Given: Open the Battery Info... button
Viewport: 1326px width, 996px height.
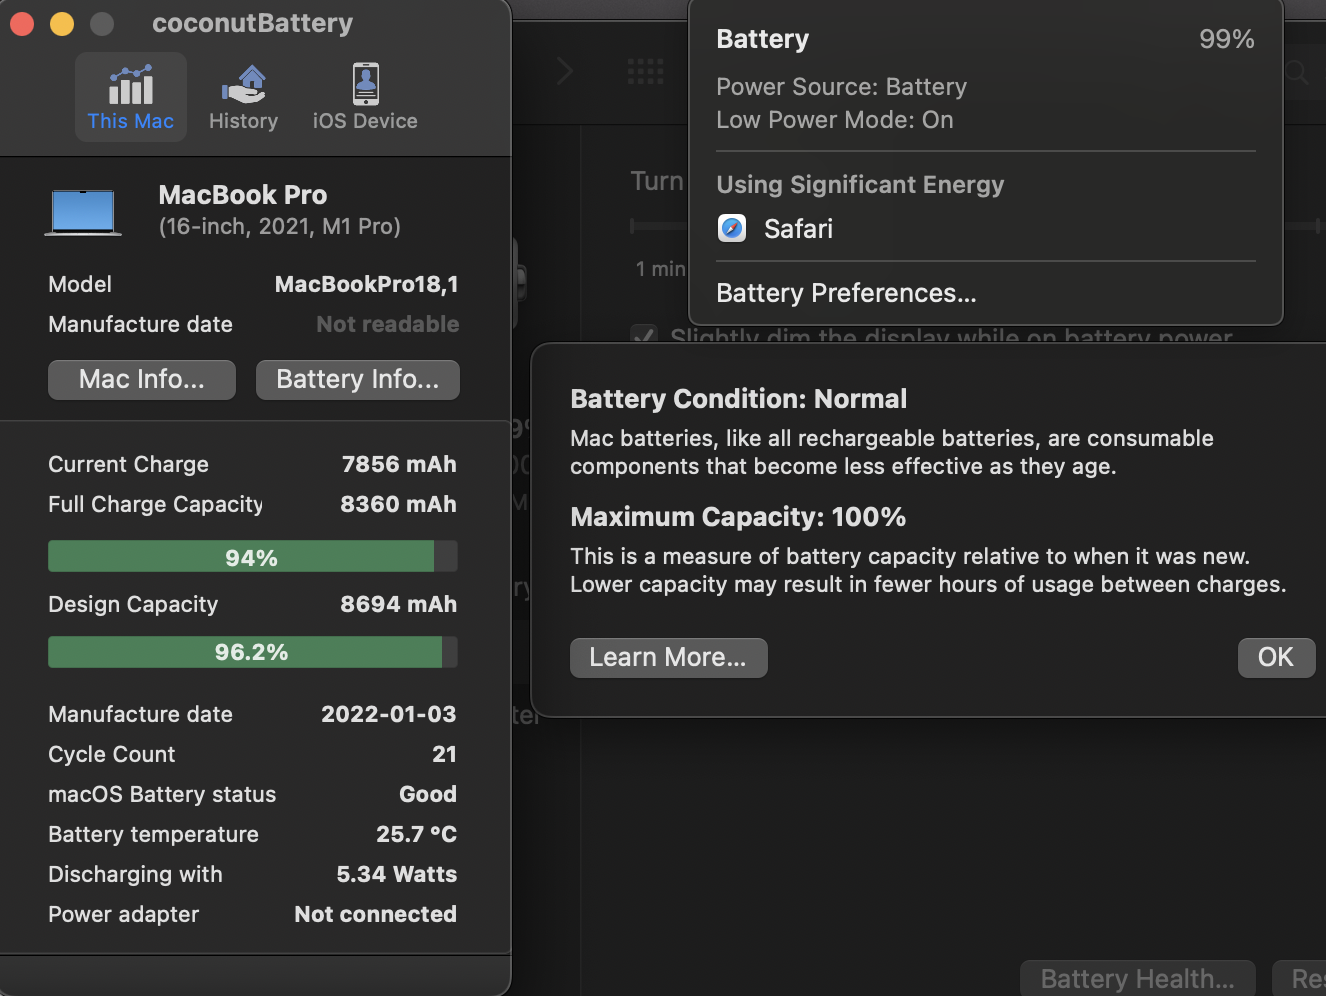Looking at the screenshot, I should [x=358, y=380].
